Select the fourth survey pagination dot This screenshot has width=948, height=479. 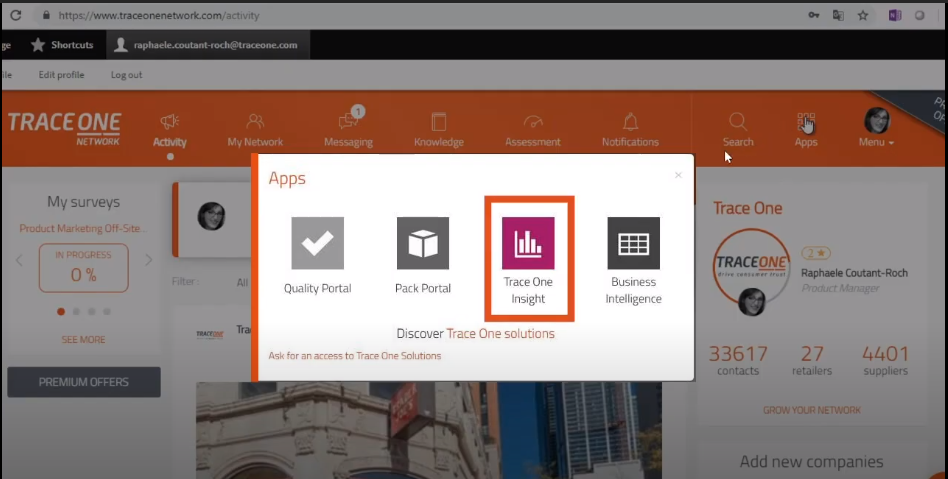[107, 311]
